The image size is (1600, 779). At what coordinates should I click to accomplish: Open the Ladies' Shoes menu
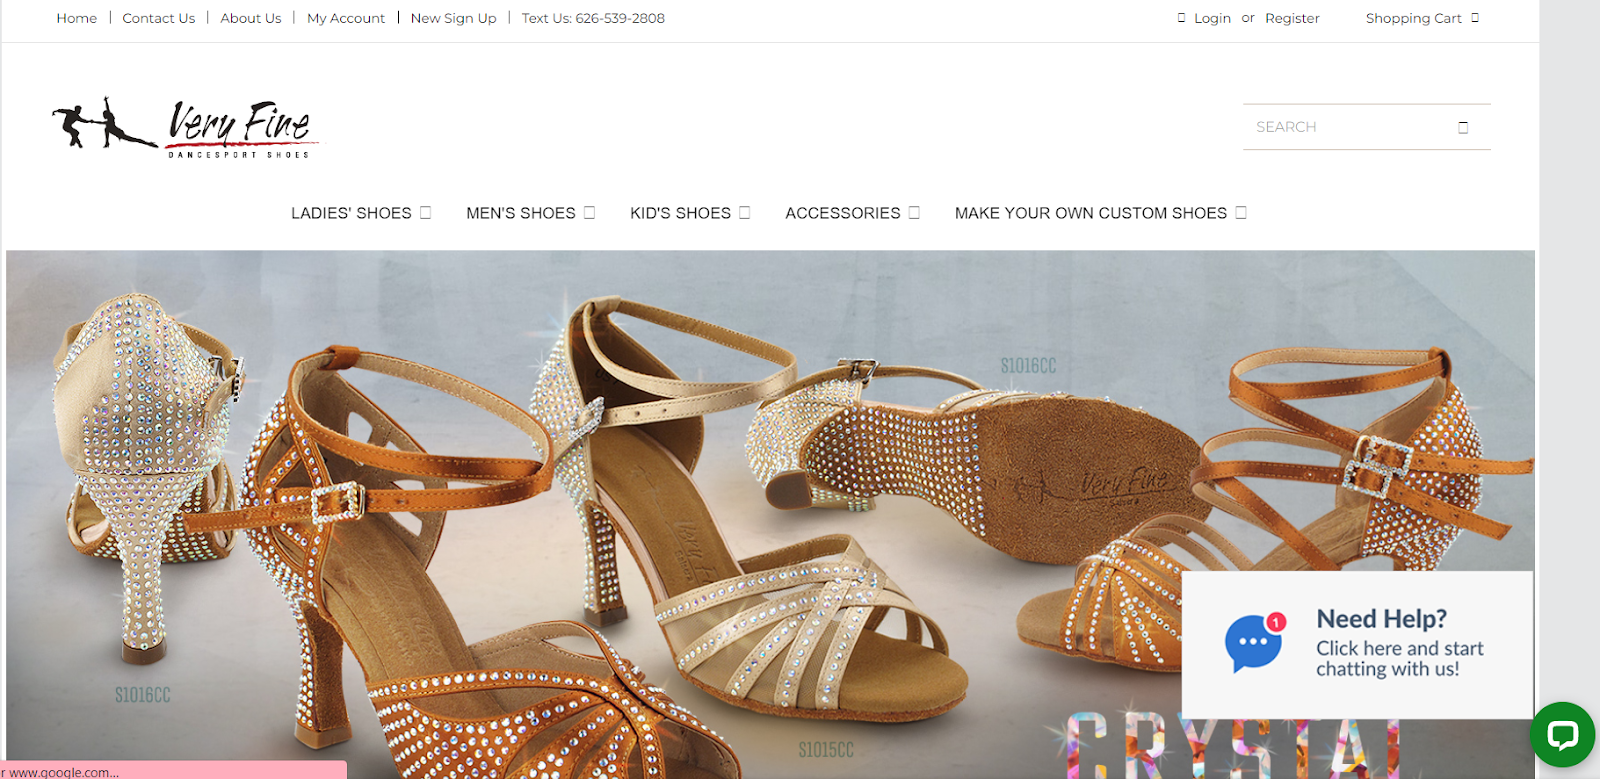click(x=351, y=213)
